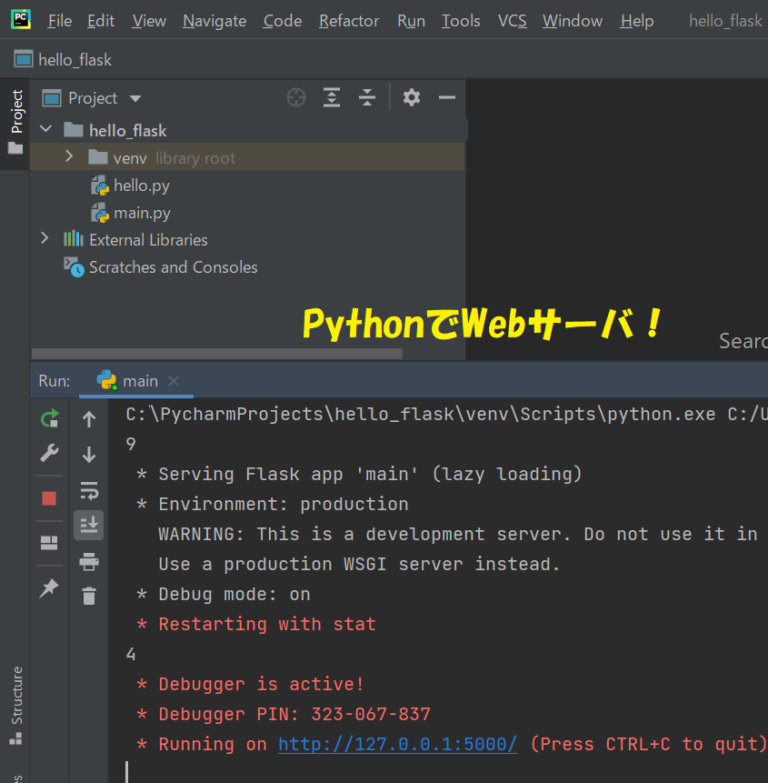Image resolution: width=768 pixels, height=783 pixels.
Task: Click the Select Opened File target icon
Action: (x=296, y=98)
